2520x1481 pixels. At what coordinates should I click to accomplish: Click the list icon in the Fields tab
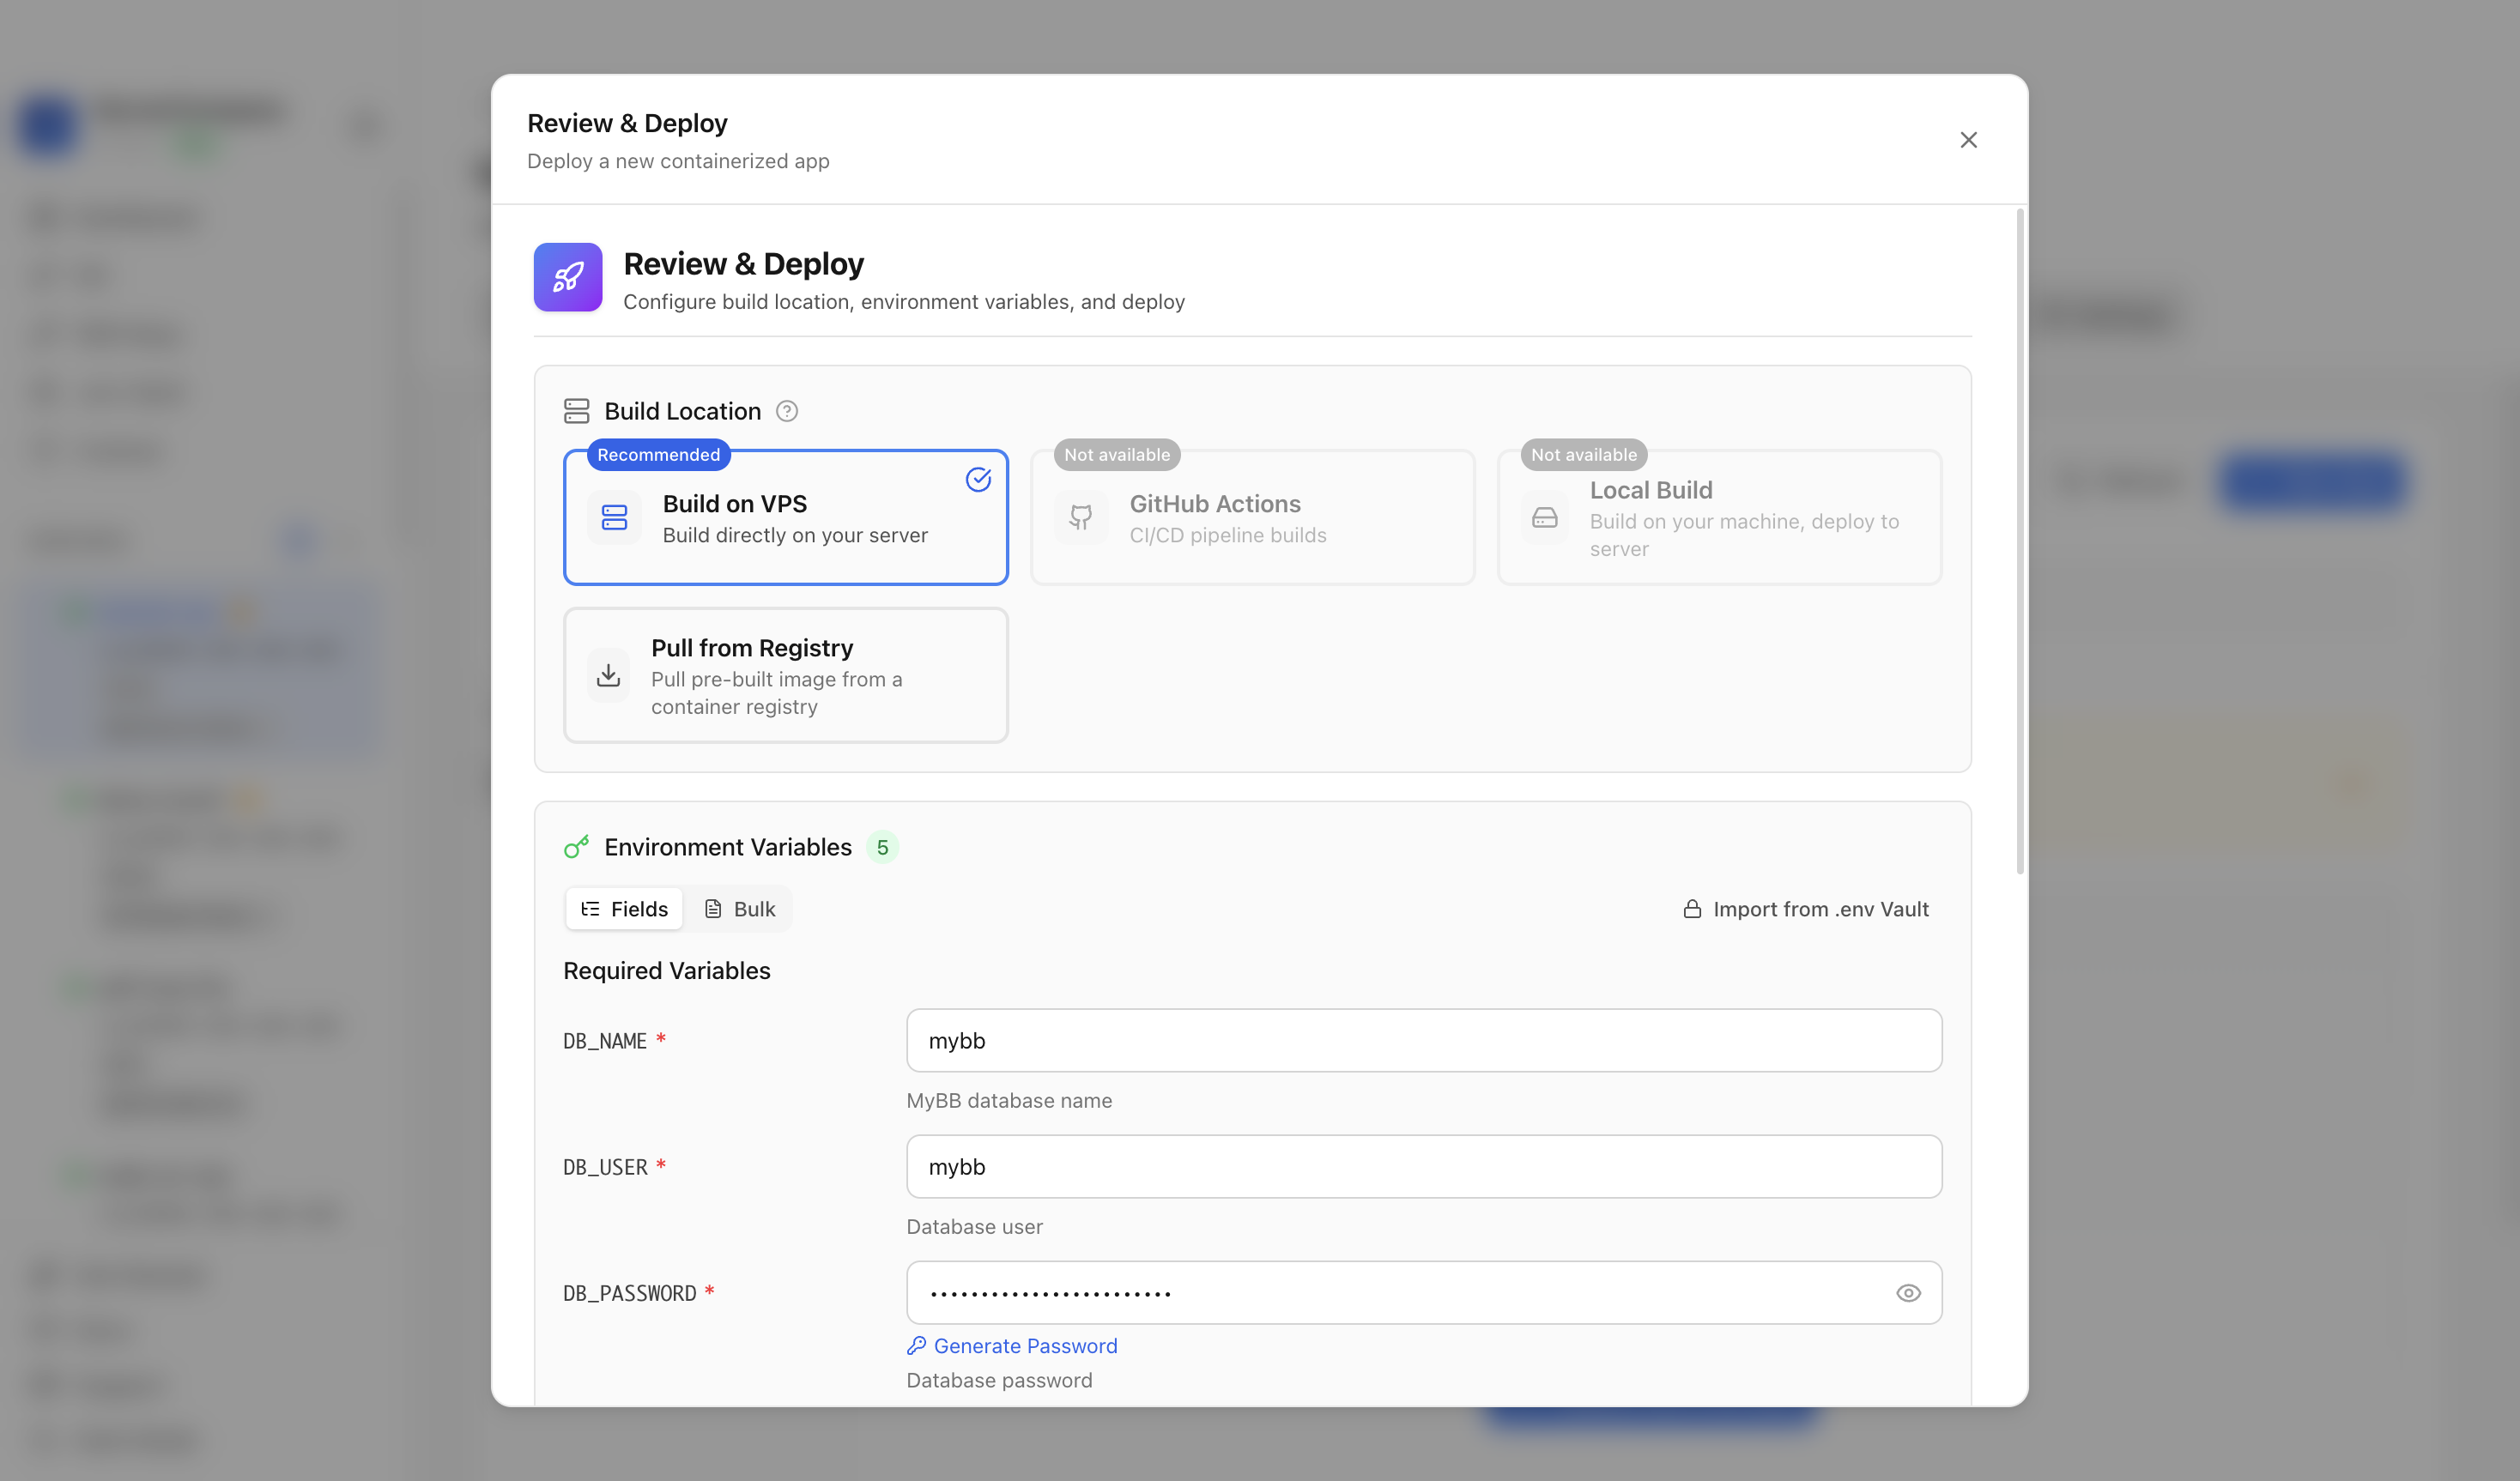click(x=590, y=909)
